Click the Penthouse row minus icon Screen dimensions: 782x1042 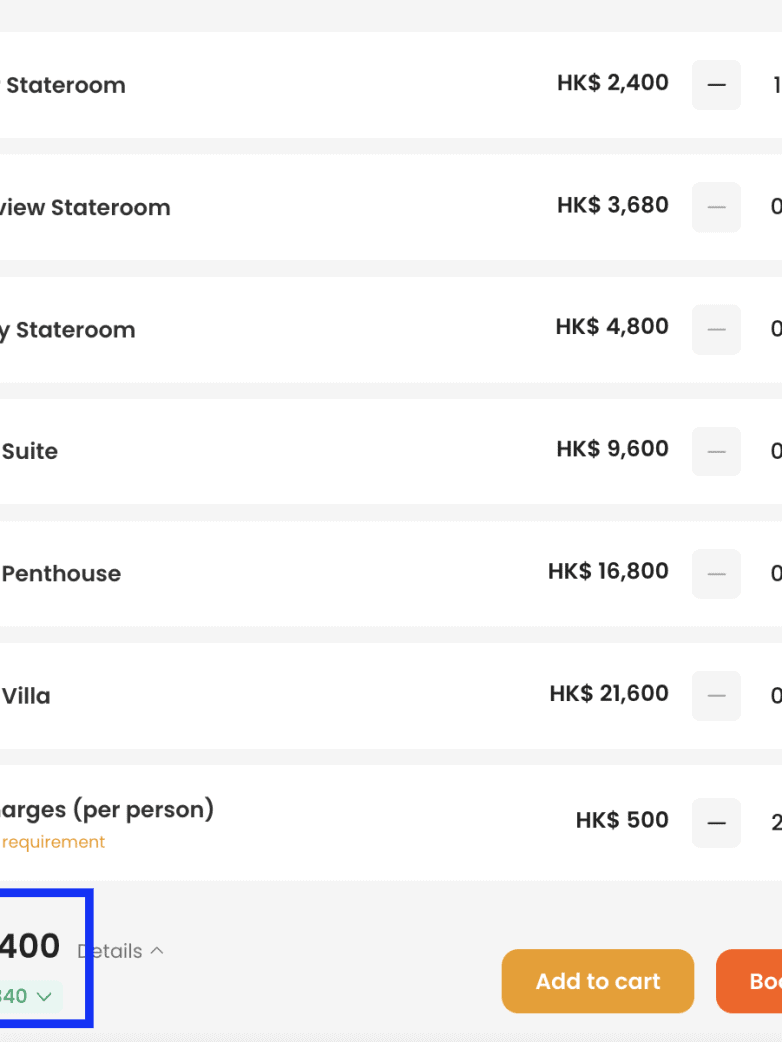pyautogui.click(x=716, y=573)
